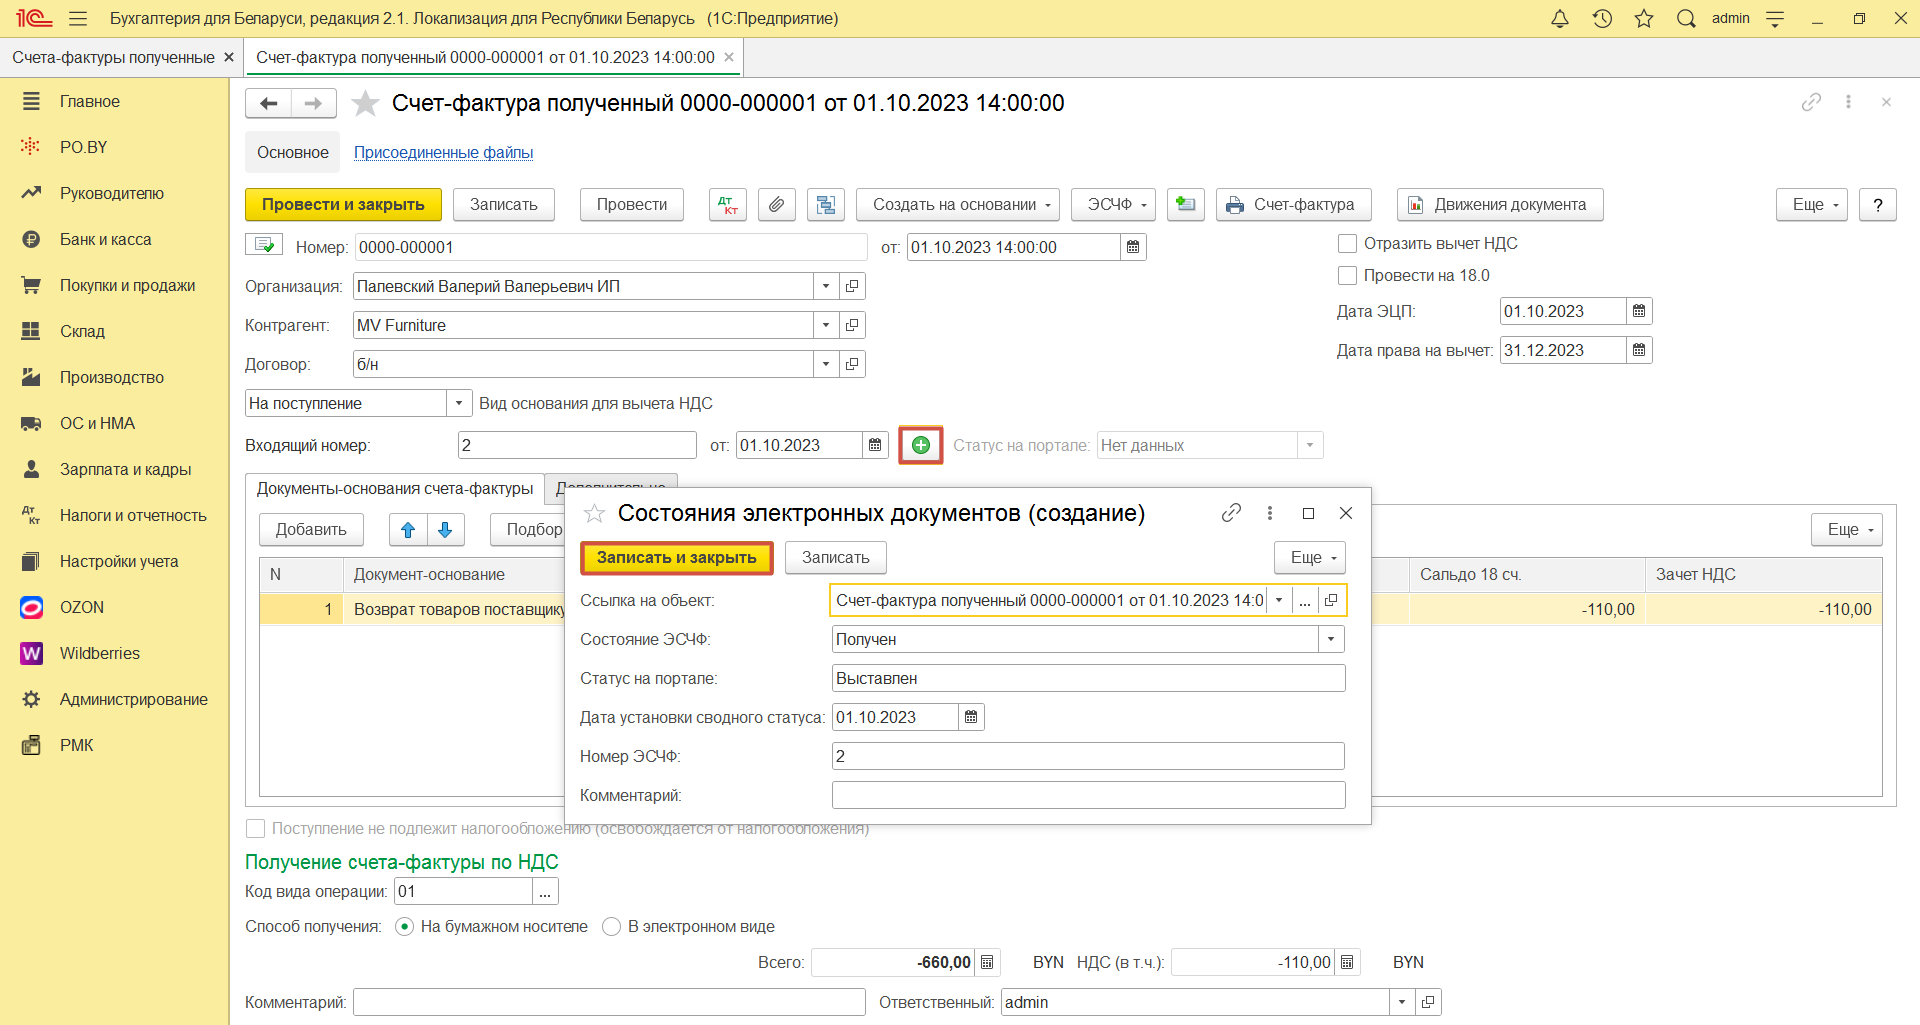Click Записать button in dialog

pos(836,558)
